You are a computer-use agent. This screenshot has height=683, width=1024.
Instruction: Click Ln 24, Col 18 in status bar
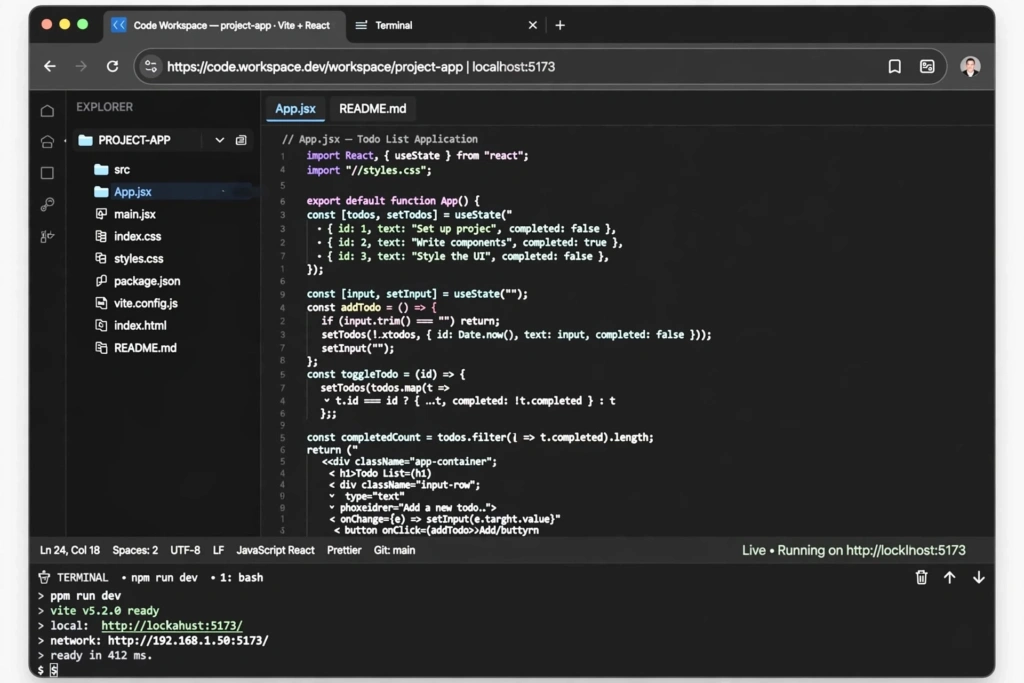70,550
